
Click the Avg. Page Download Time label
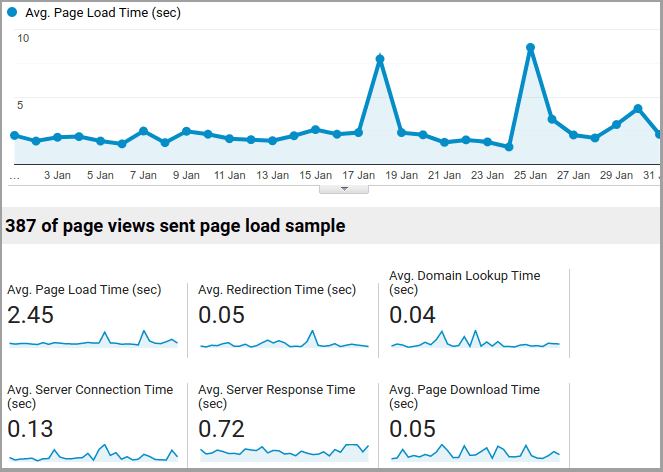click(464, 396)
